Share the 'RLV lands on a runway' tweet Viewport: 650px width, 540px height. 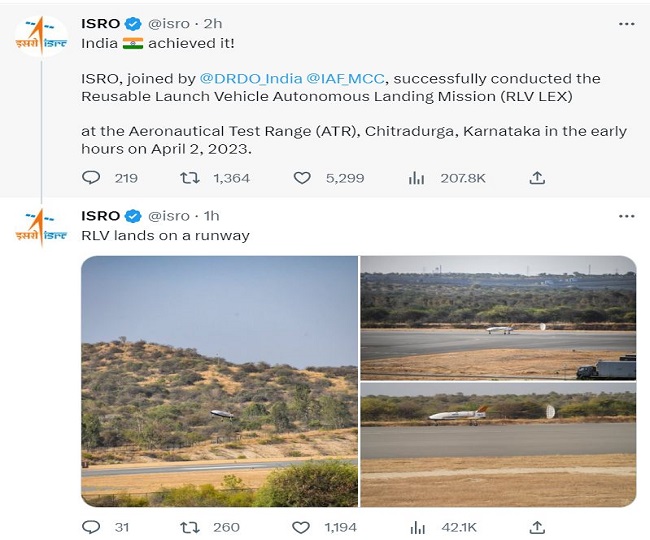537,526
